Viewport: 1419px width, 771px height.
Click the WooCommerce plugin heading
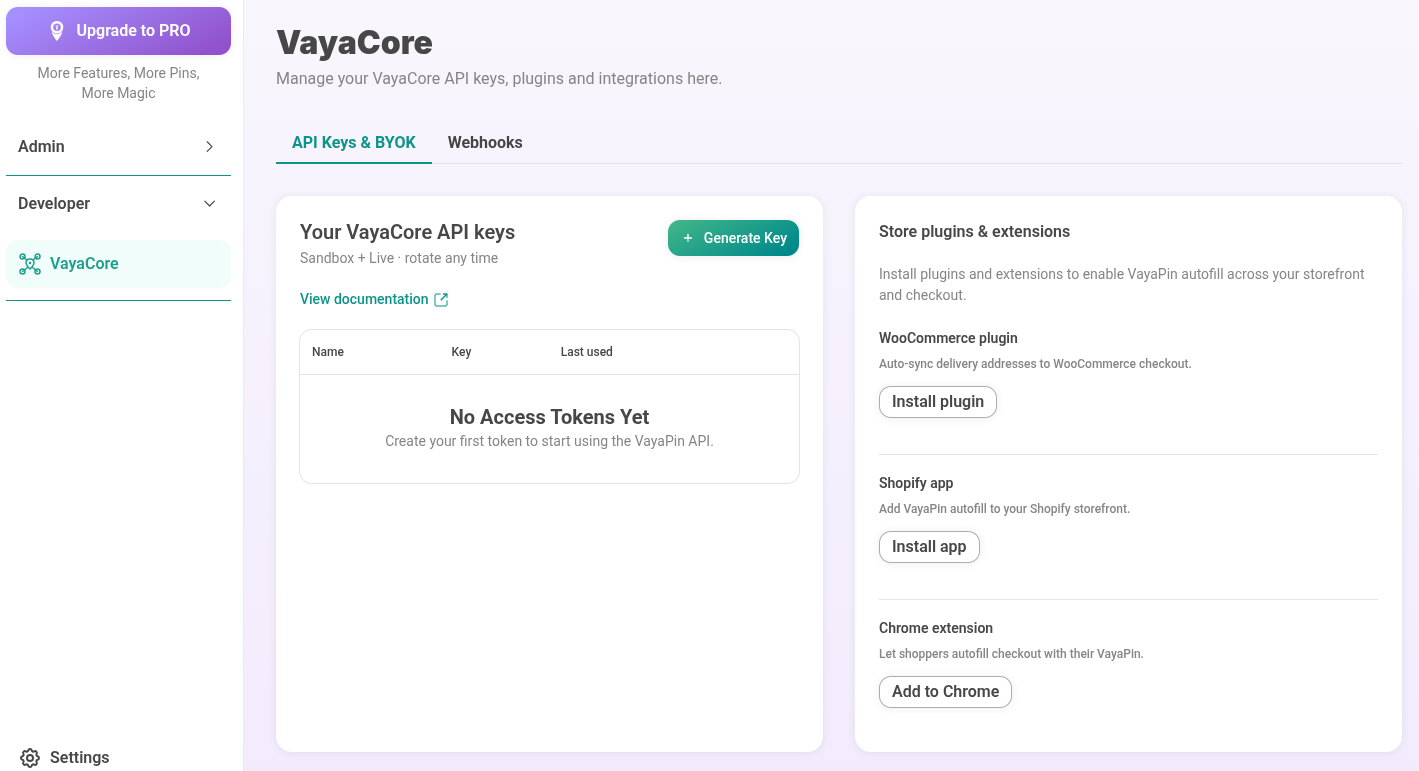point(948,338)
